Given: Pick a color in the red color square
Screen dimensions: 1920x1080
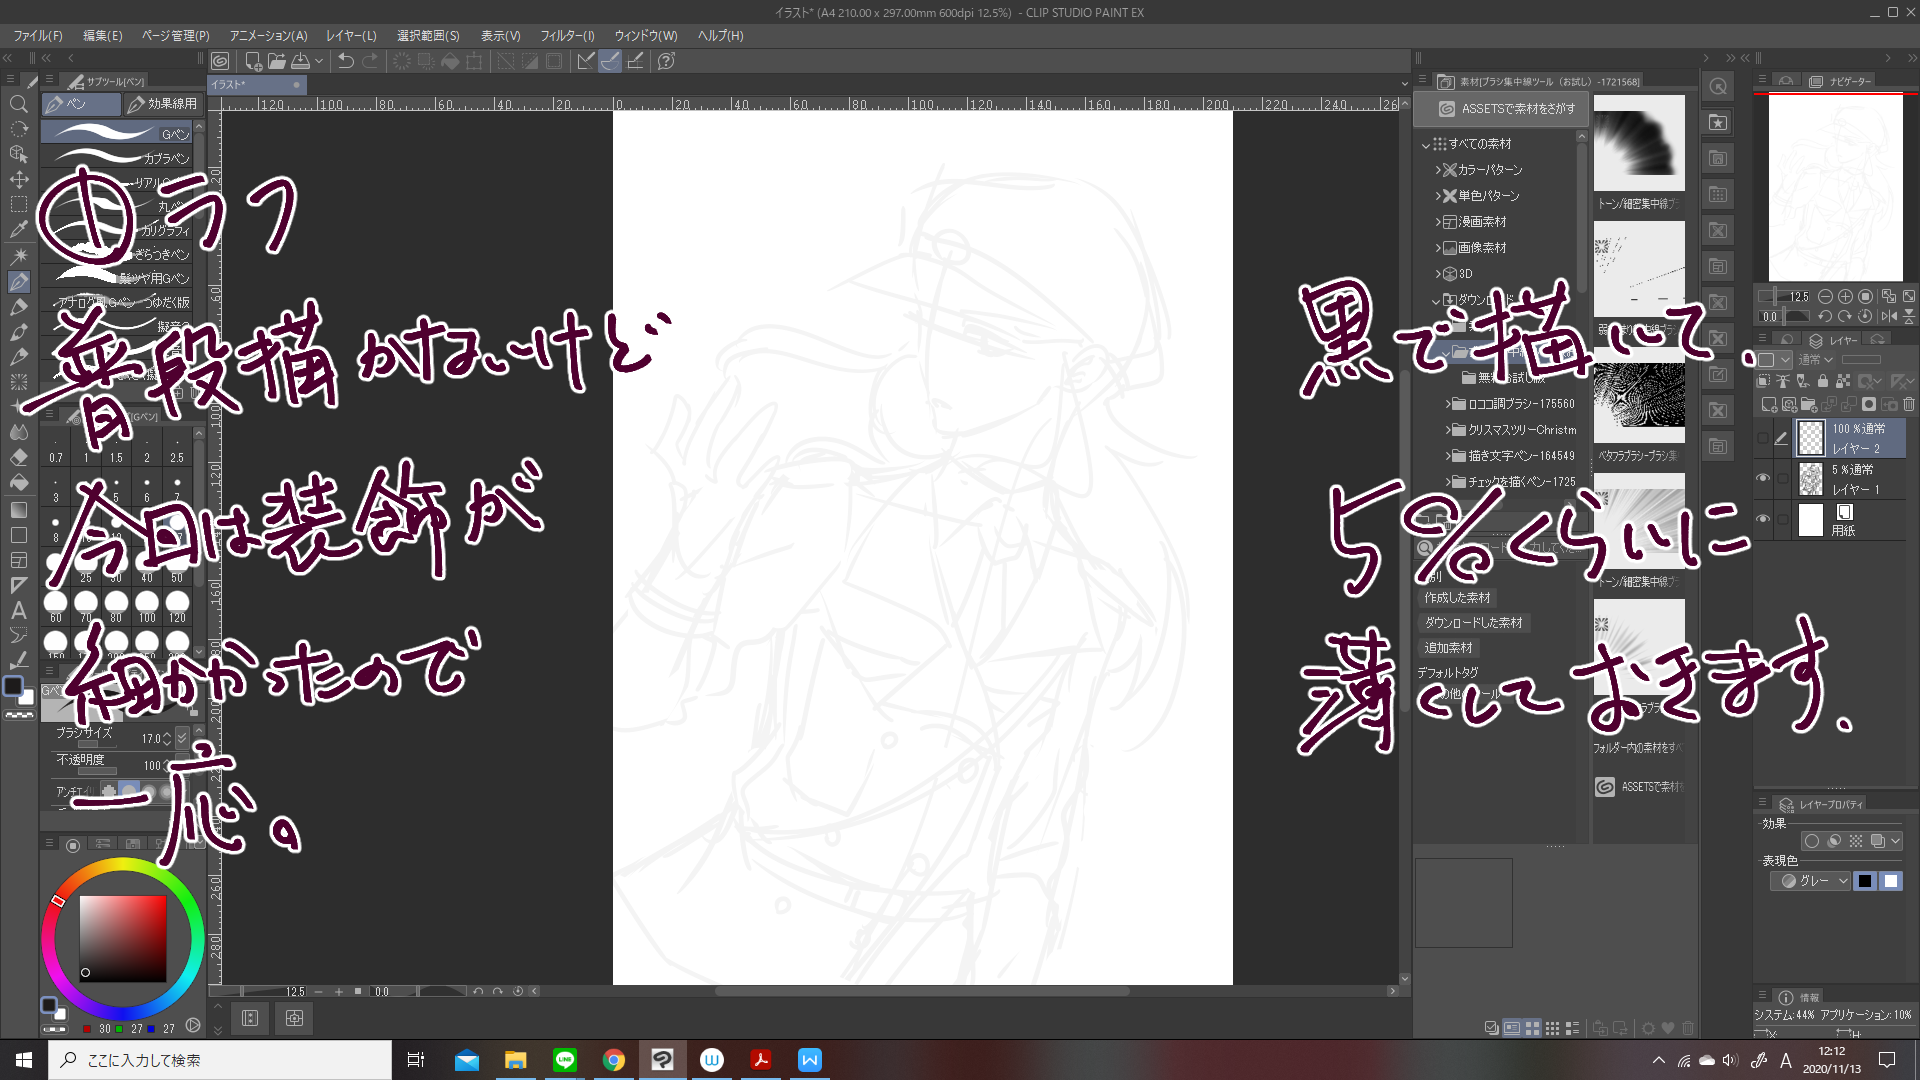Looking at the screenshot, I should click(x=123, y=938).
